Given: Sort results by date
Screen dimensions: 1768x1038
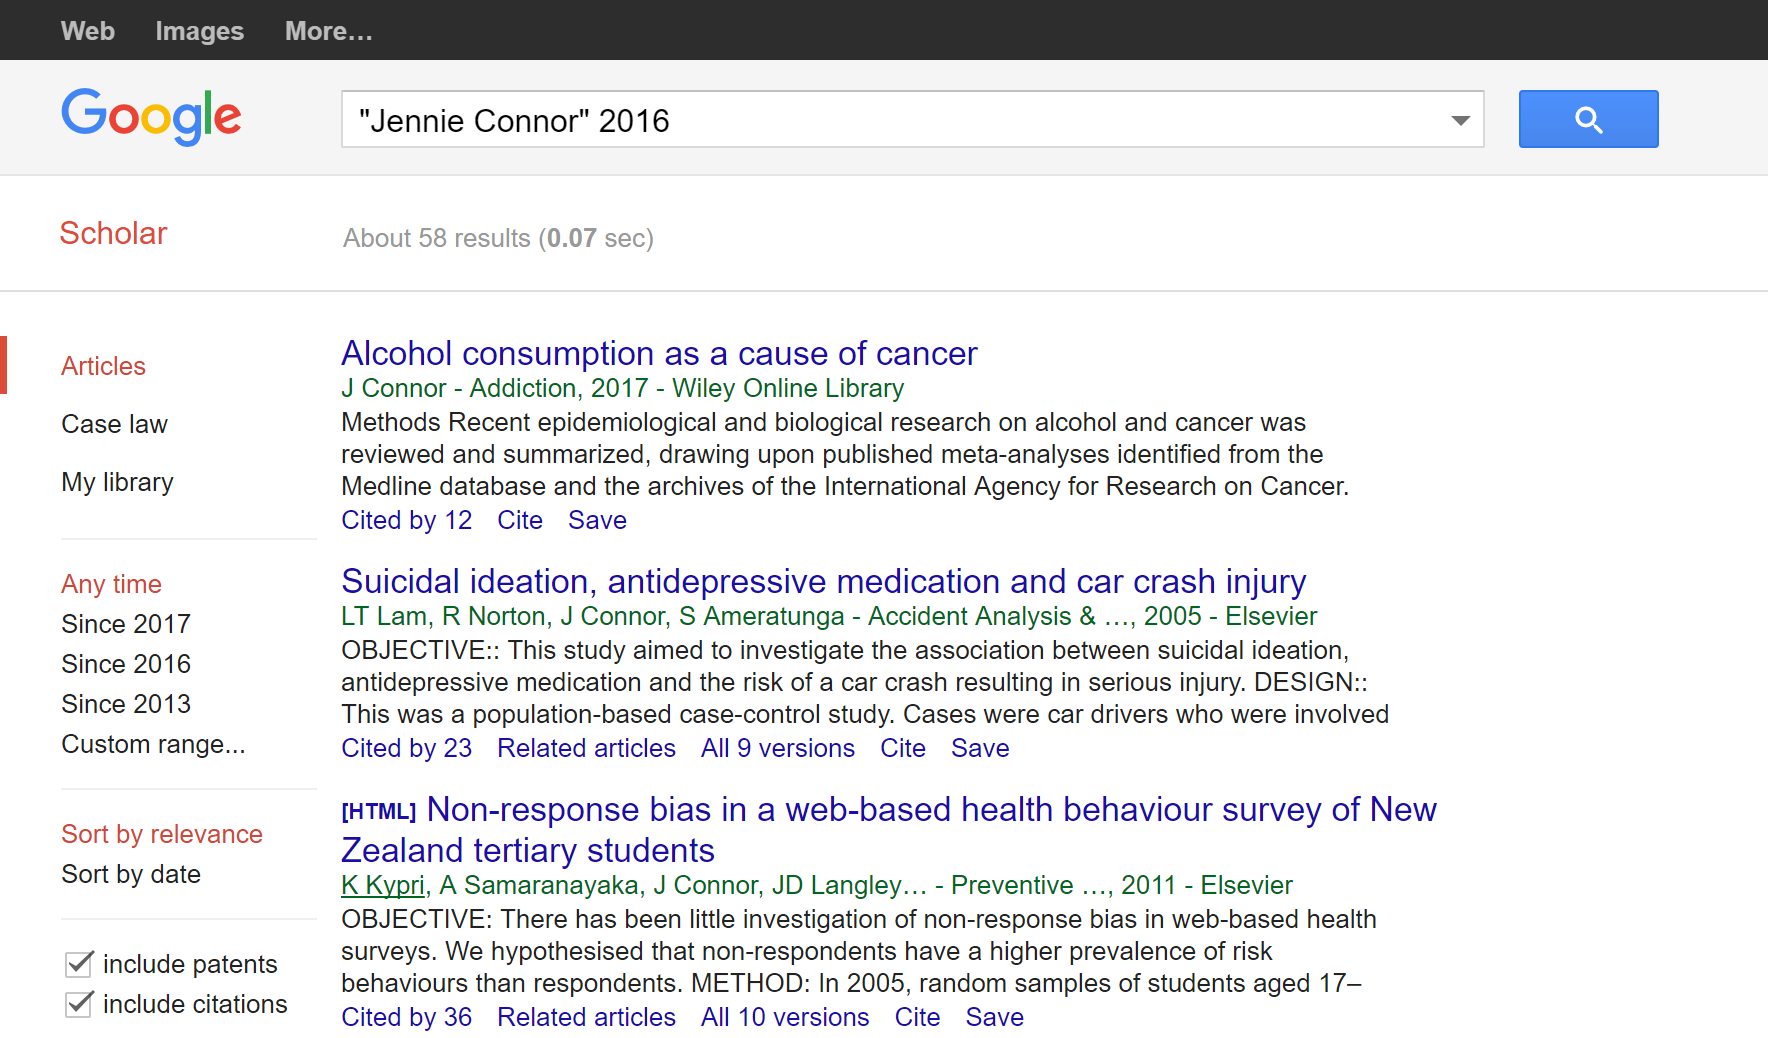Looking at the screenshot, I should [x=131, y=873].
